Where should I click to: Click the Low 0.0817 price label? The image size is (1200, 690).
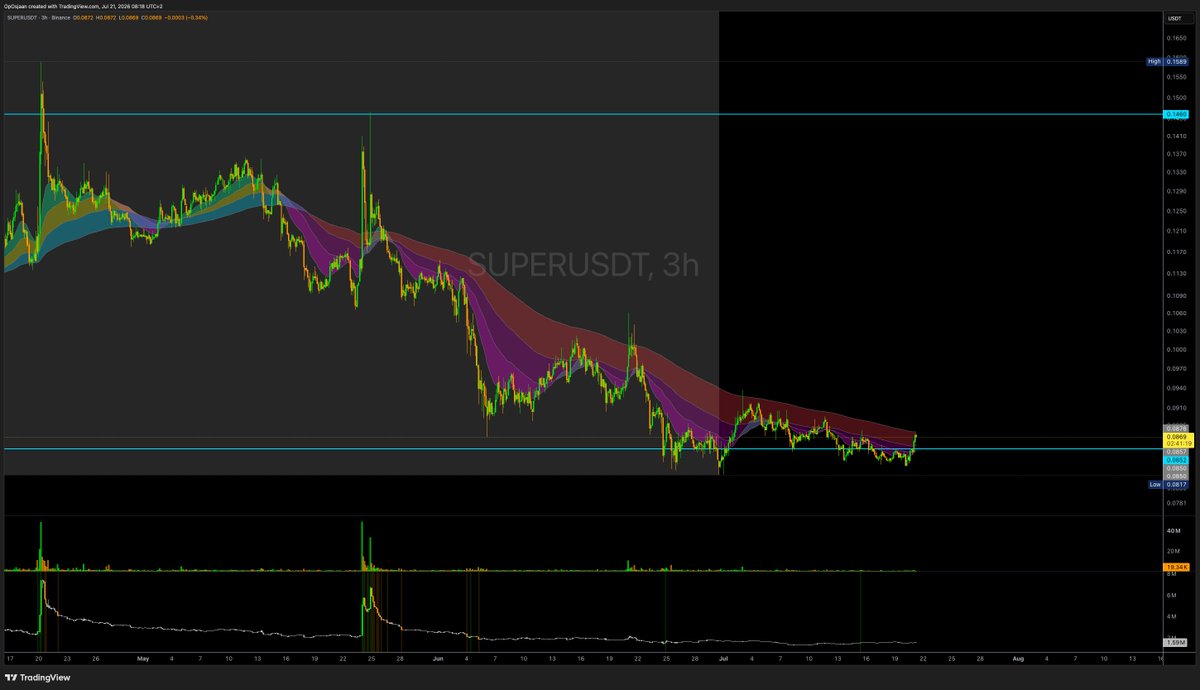(x=1167, y=484)
